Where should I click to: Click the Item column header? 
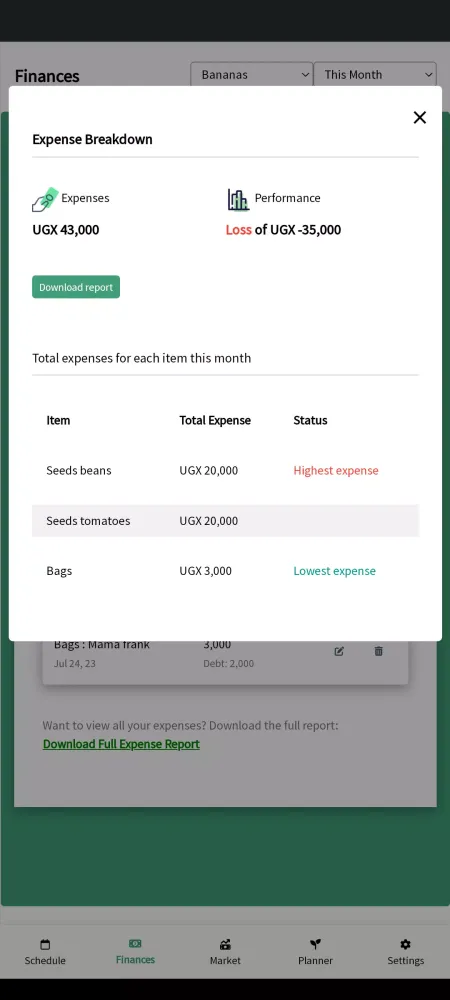pos(58,420)
